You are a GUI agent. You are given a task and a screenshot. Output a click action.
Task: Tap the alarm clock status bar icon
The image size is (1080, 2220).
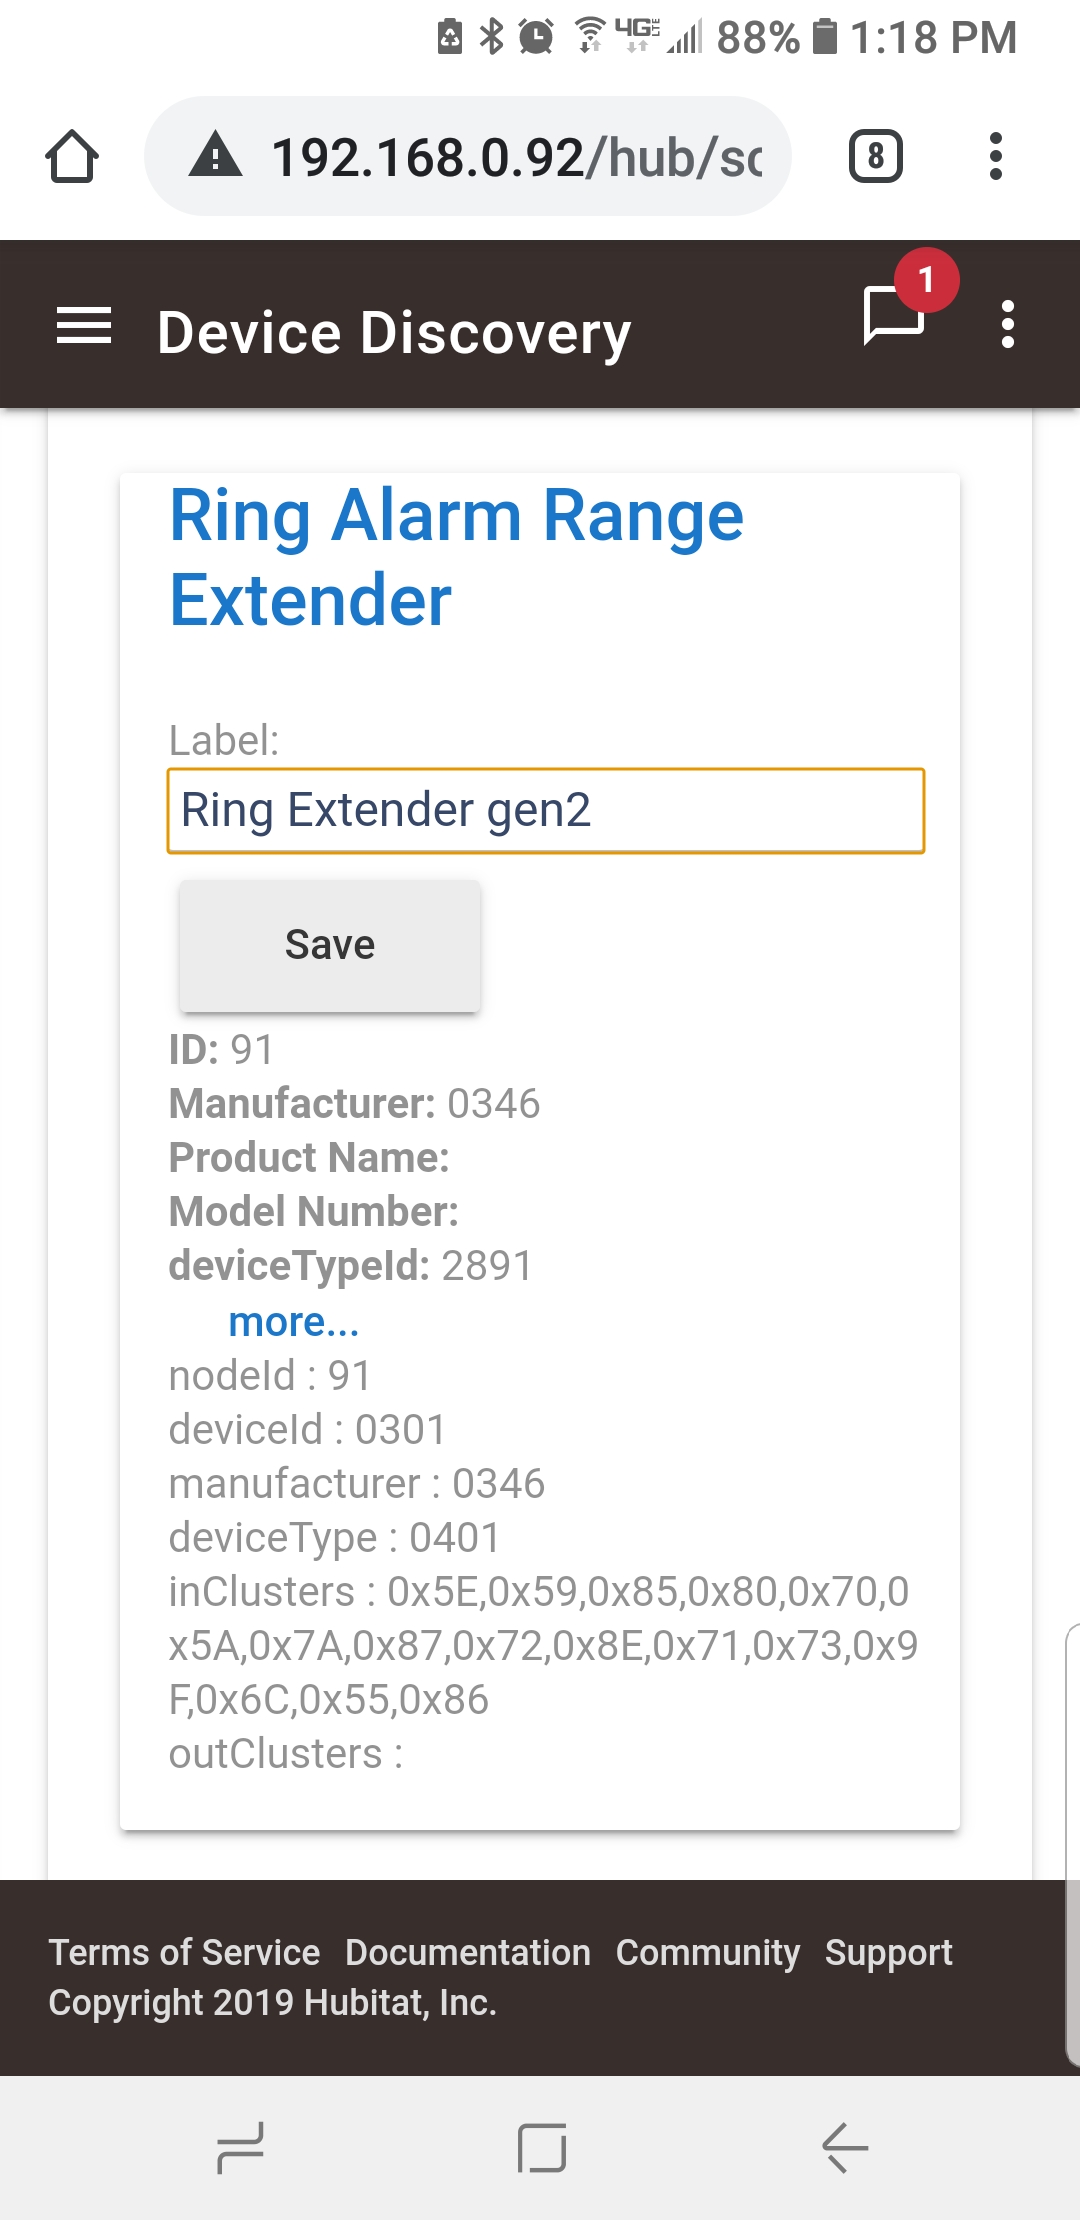point(537,38)
